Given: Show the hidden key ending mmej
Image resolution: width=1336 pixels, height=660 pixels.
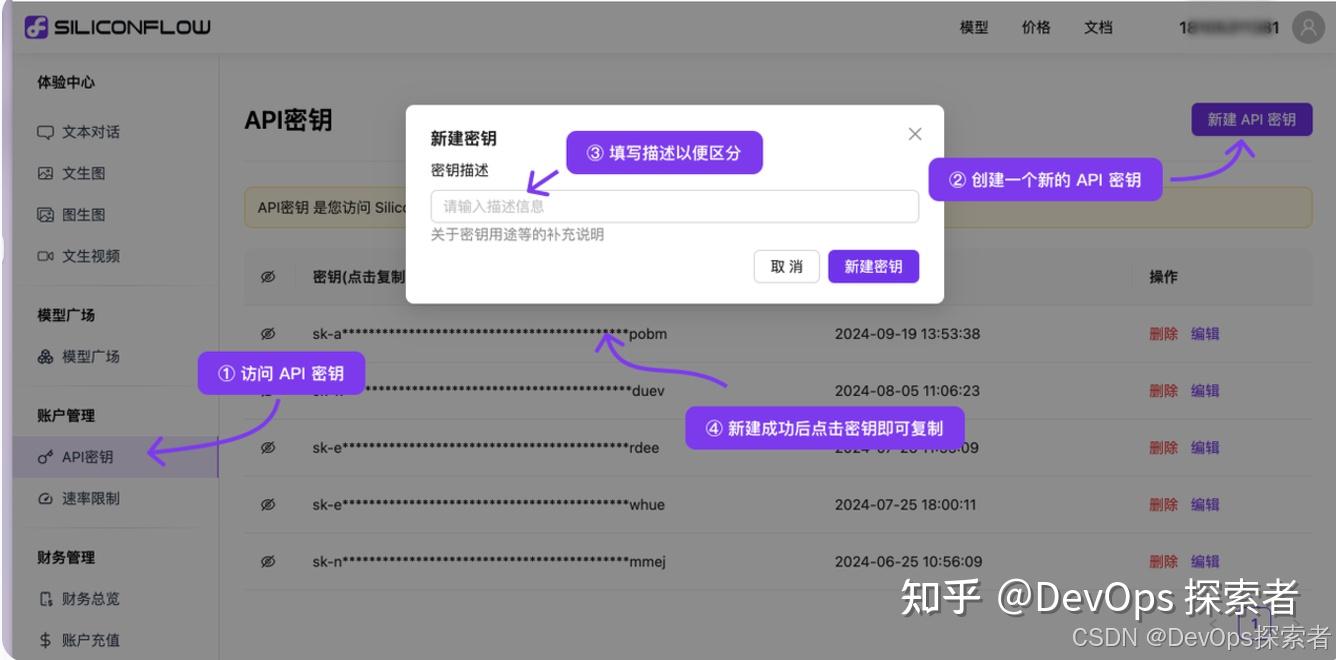Looking at the screenshot, I should pyautogui.click(x=266, y=560).
